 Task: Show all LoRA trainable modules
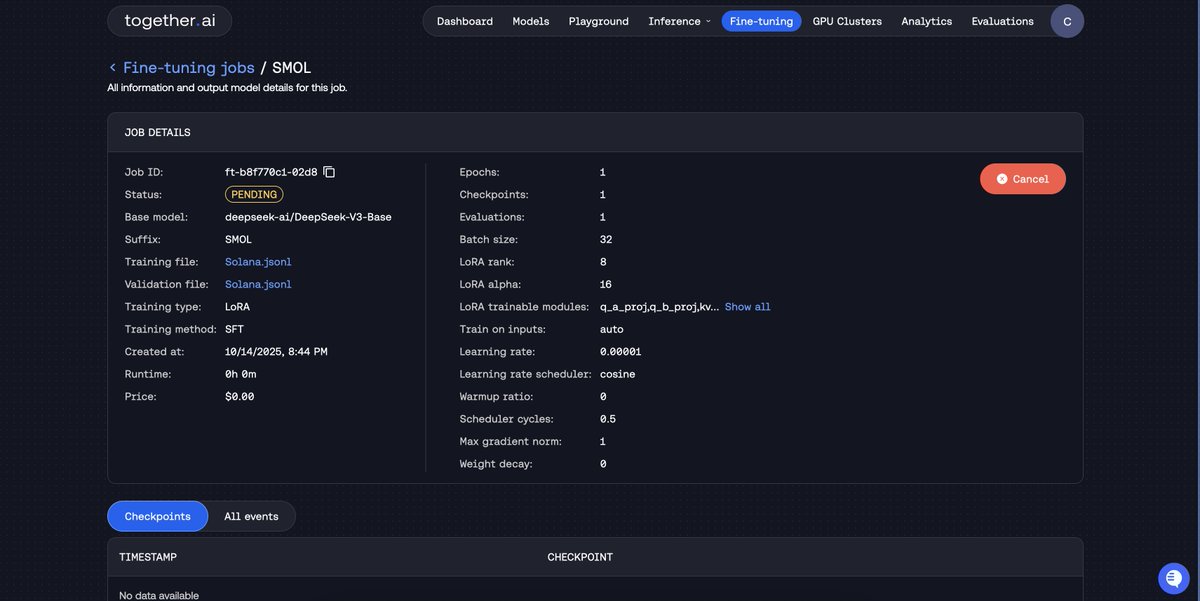(748, 307)
